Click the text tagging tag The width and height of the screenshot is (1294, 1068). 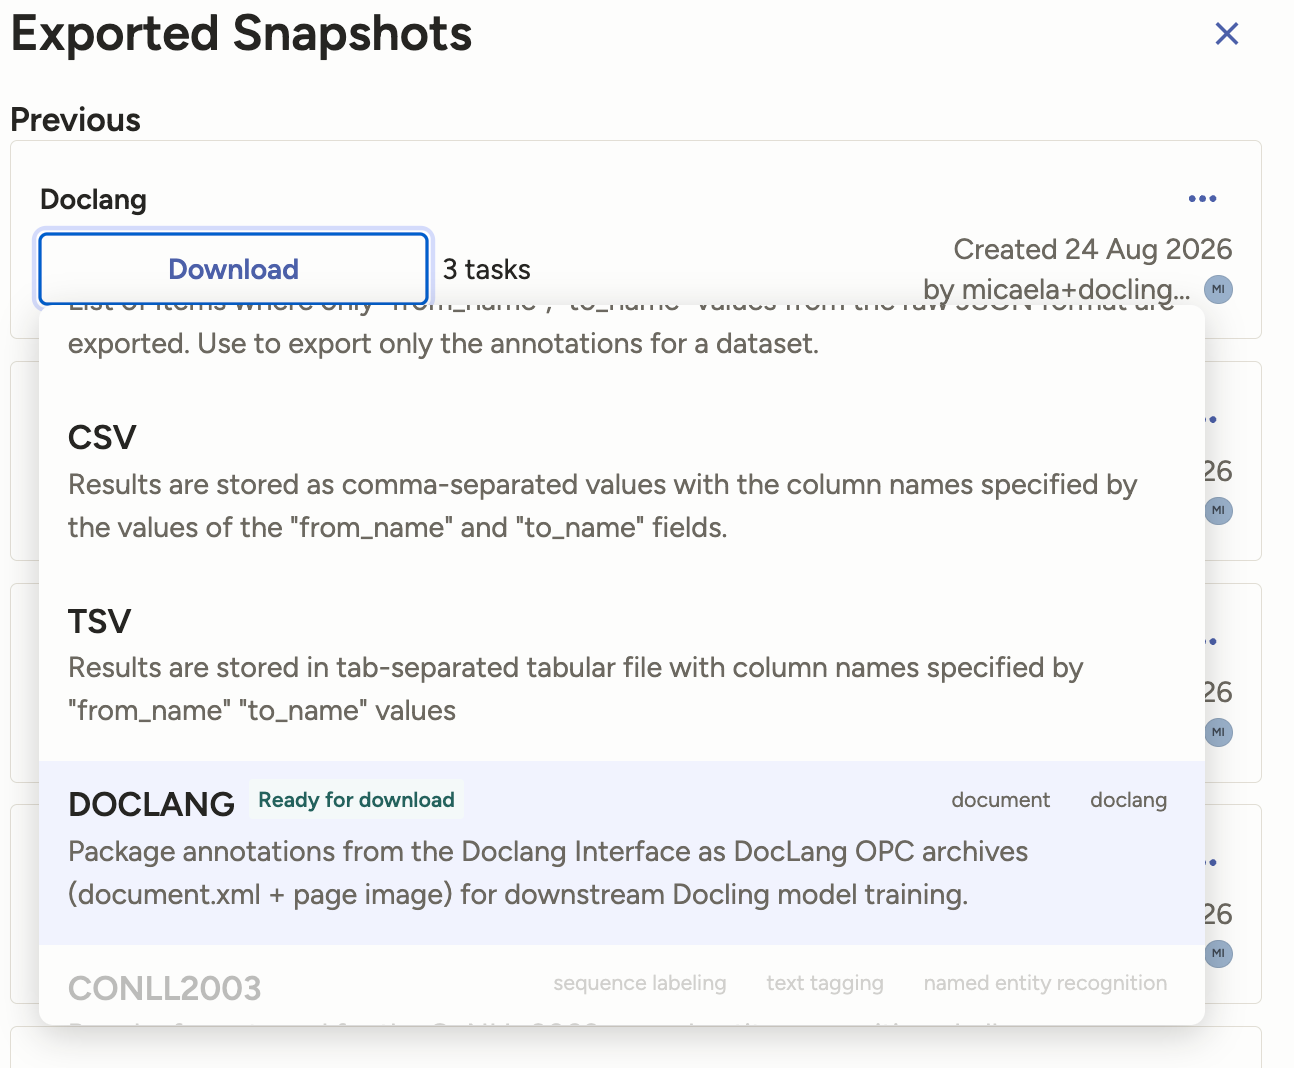(x=825, y=983)
